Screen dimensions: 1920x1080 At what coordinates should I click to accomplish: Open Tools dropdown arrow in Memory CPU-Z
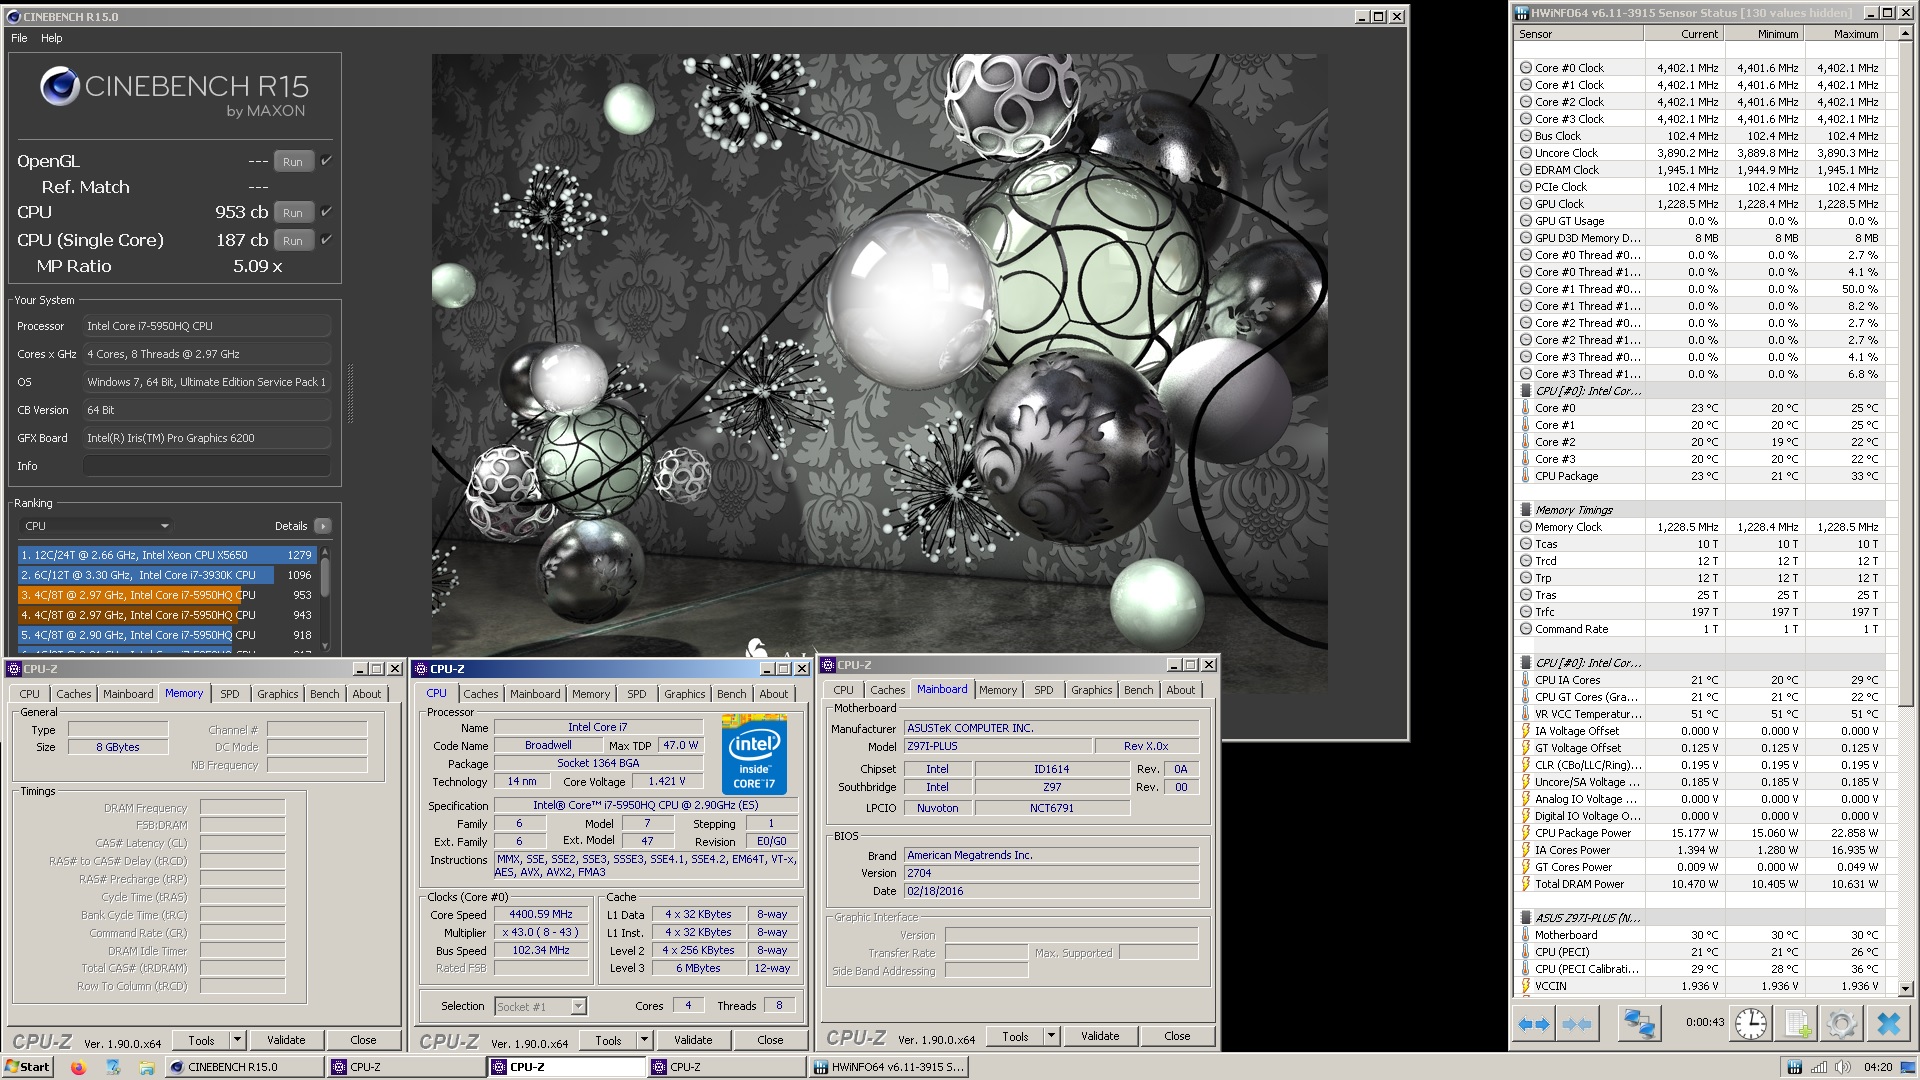[237, 1040]
